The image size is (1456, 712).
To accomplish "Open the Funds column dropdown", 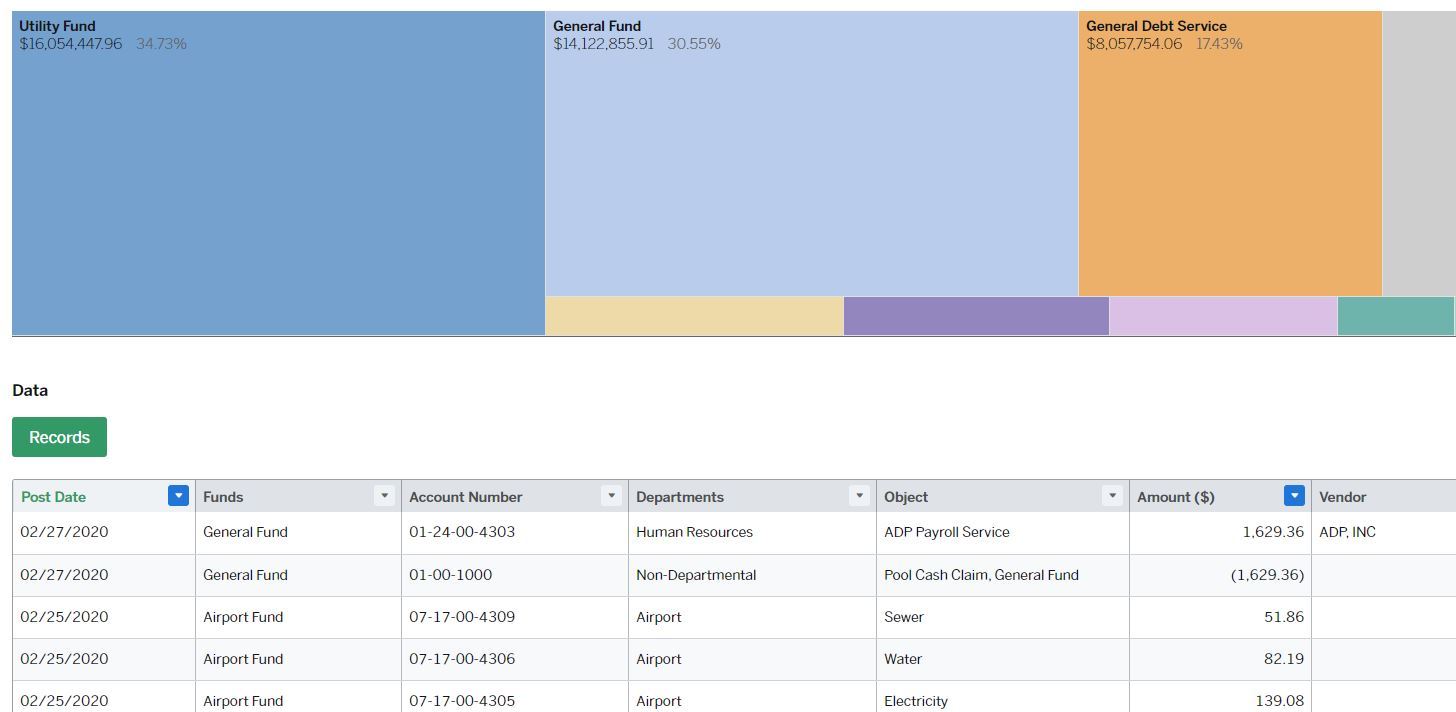I will coord(384,494).
